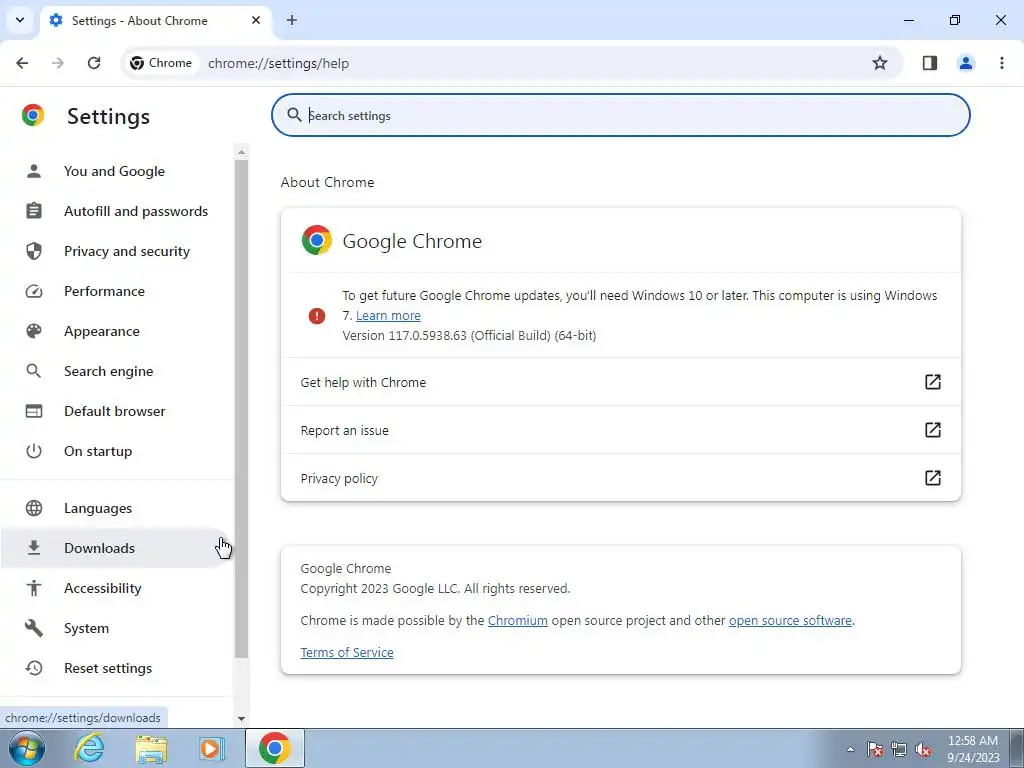The image size is (1024, 768).
Task: Click external link icon for Get help
Action: (x=933, y=382)
